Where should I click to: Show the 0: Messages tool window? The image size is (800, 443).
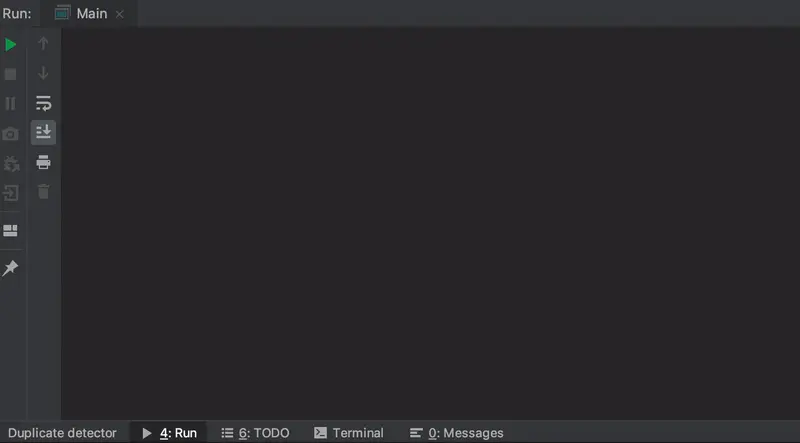coord(457,433)
